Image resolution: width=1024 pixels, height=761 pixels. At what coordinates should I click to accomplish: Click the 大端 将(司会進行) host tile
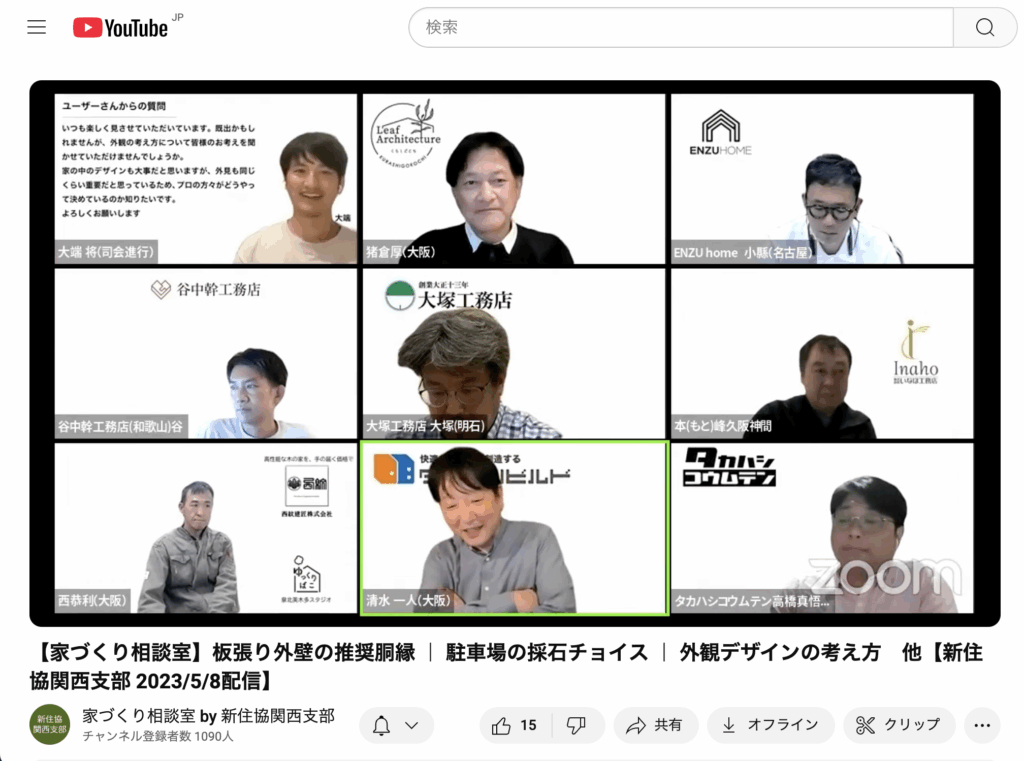[x=205, y=179]
